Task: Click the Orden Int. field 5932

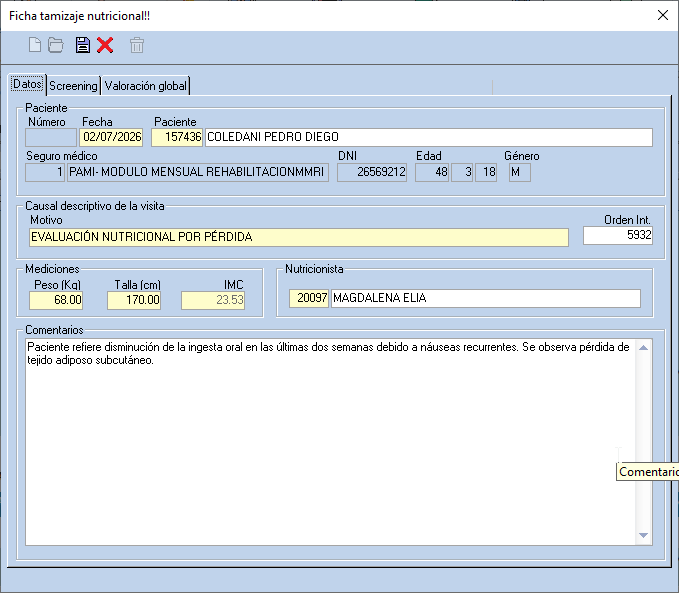Action: click(618, 236)
